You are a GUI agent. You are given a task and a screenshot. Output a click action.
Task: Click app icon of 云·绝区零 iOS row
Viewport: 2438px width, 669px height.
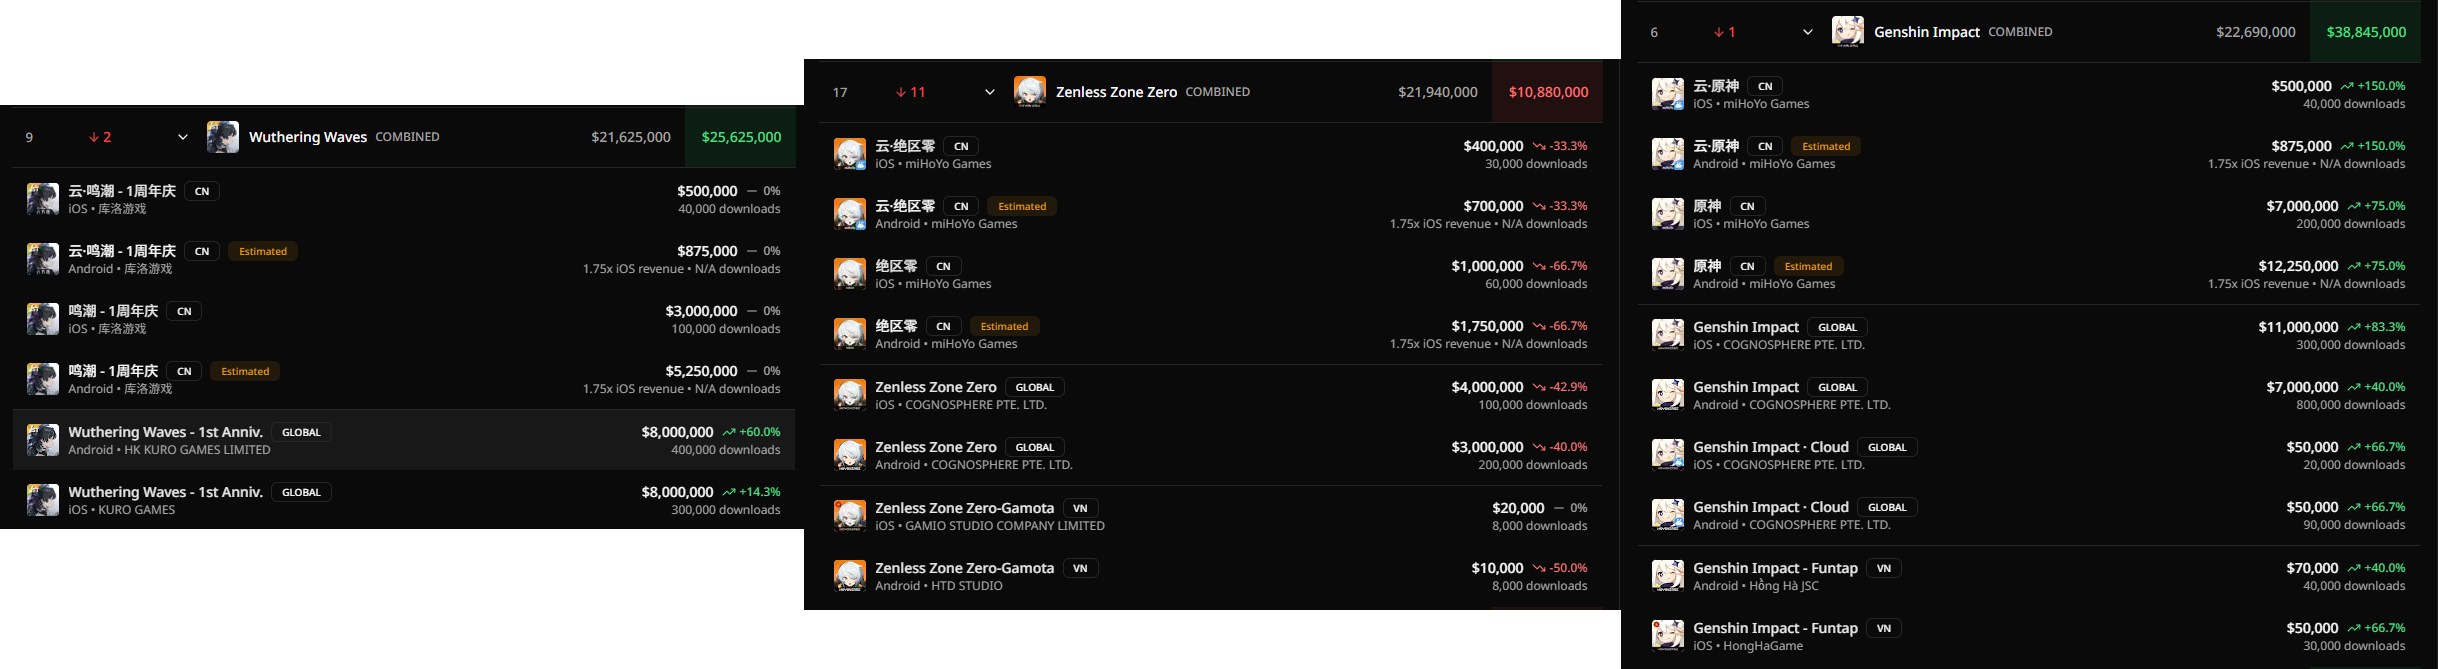point(850,154)
